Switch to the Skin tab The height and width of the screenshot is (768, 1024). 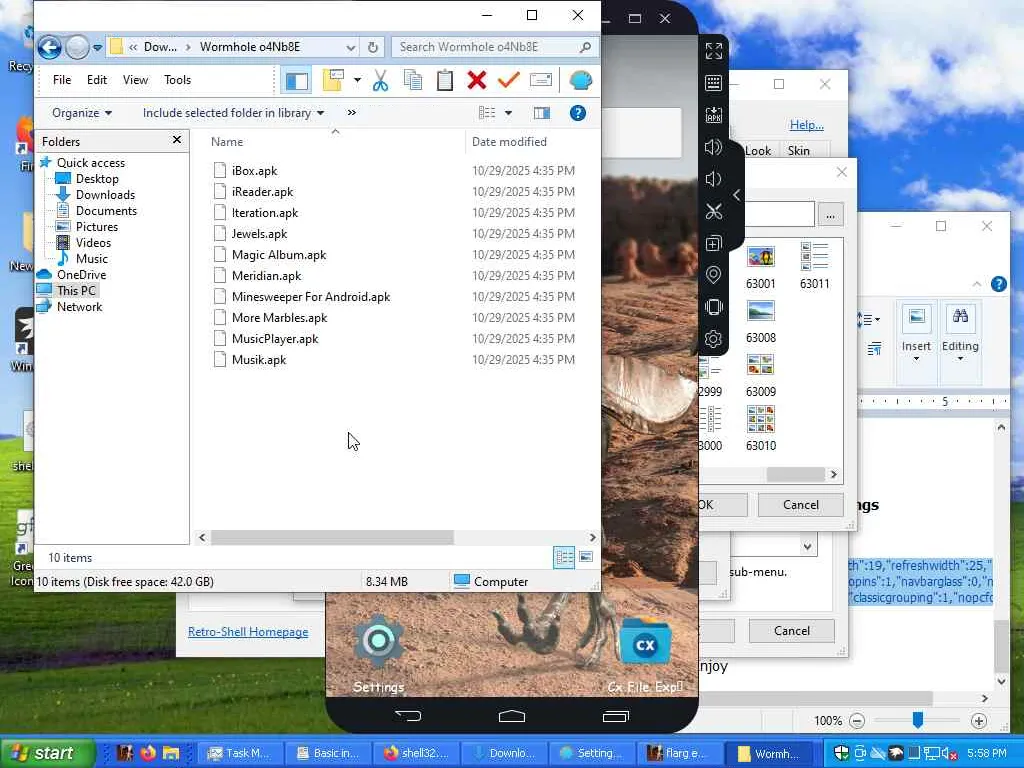tap(798, 150)
